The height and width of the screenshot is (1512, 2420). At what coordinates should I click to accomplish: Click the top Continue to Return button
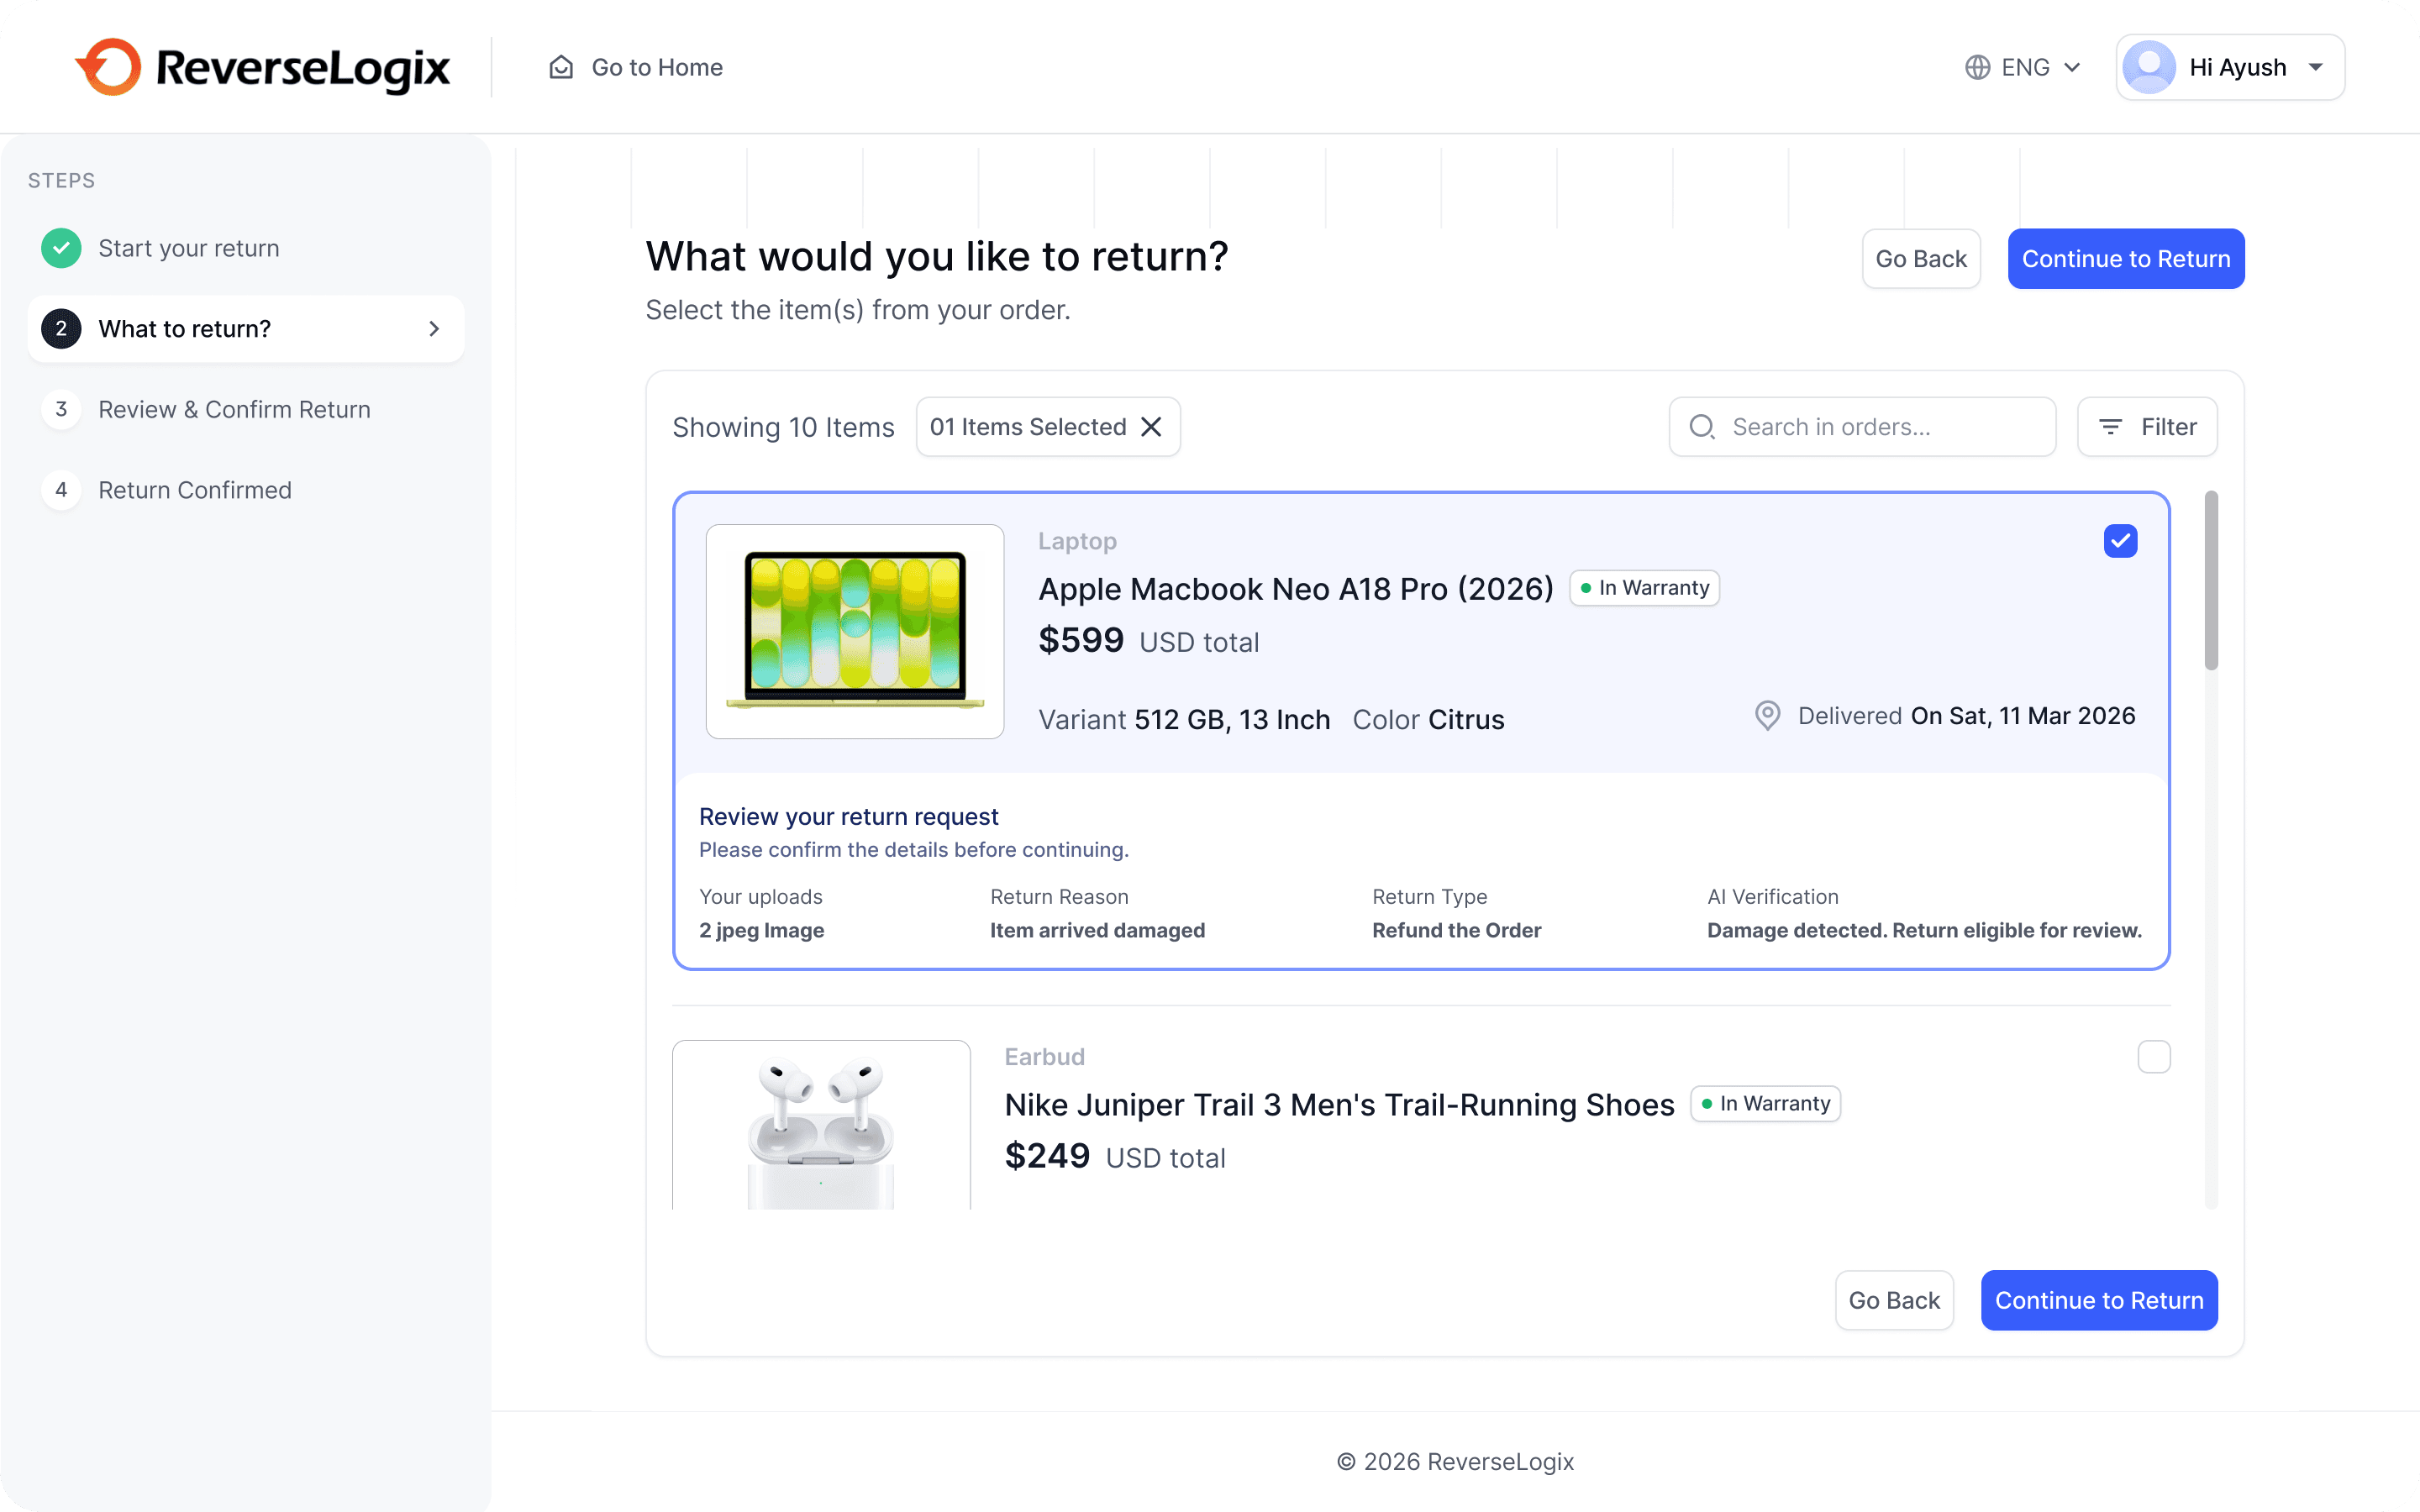2125,259
